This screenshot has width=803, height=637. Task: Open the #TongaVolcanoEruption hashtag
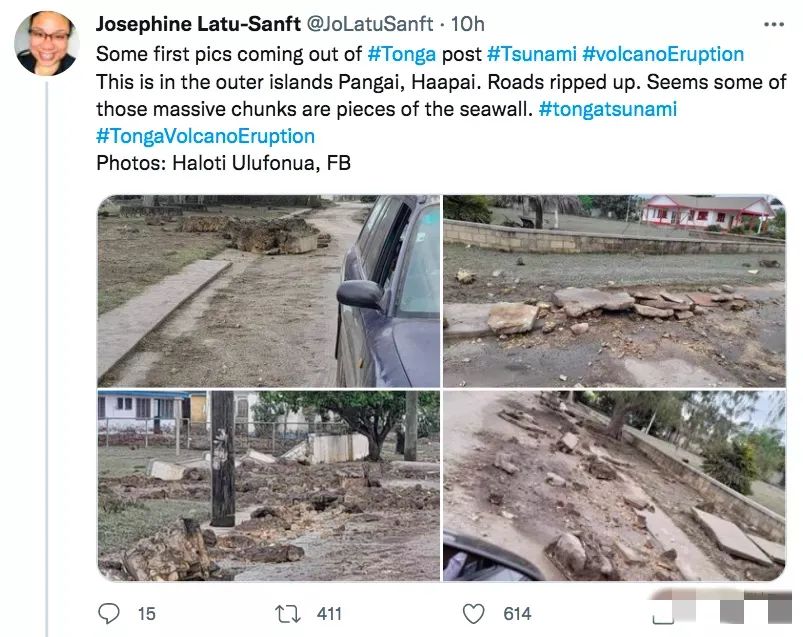205,136
